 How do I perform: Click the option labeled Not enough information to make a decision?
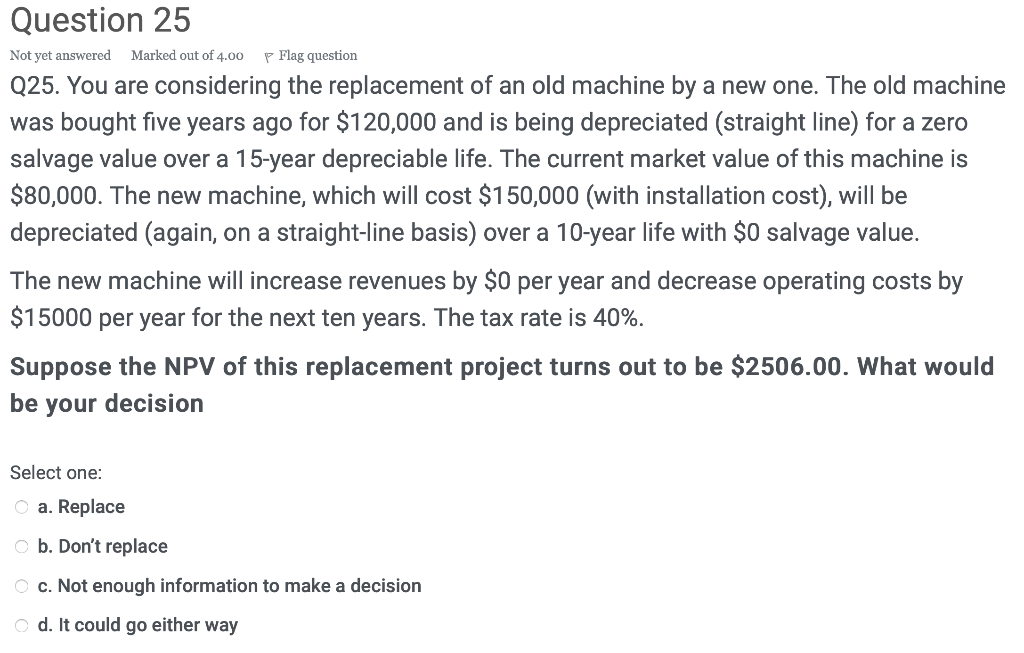click(229, 586)
